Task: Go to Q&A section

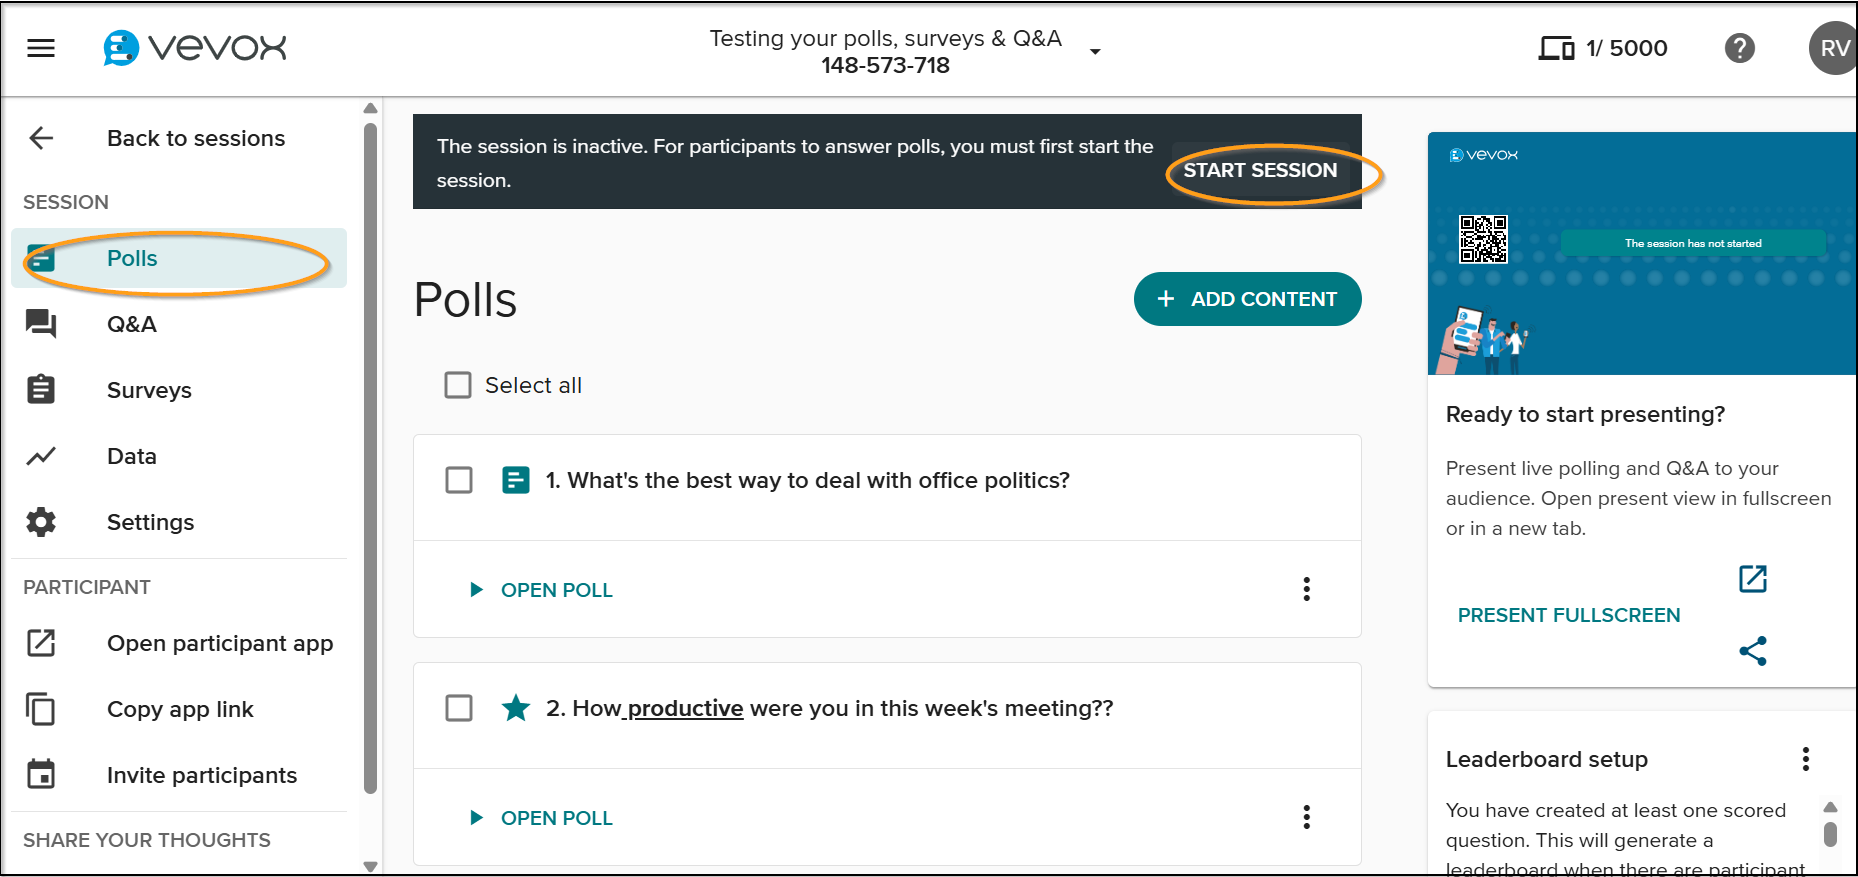Action: [131, 324]
